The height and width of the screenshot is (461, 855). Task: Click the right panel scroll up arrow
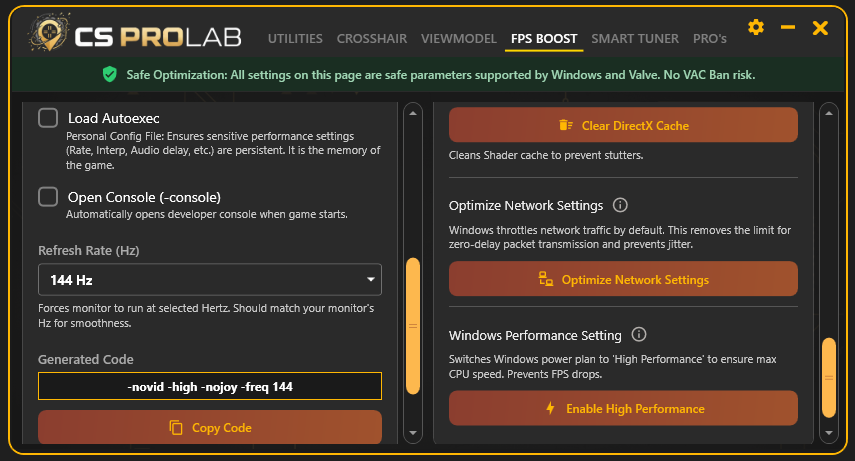pos(829,113)
